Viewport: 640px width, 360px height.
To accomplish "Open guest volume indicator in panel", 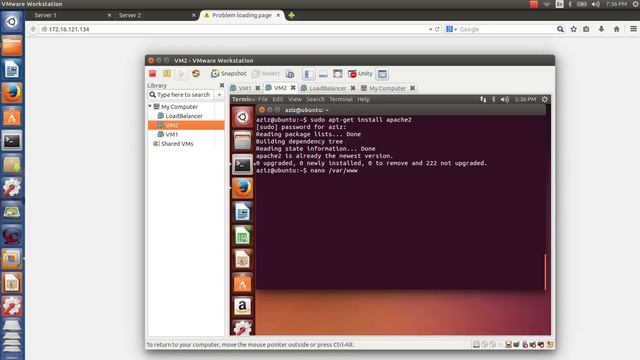I will (505, 99).
